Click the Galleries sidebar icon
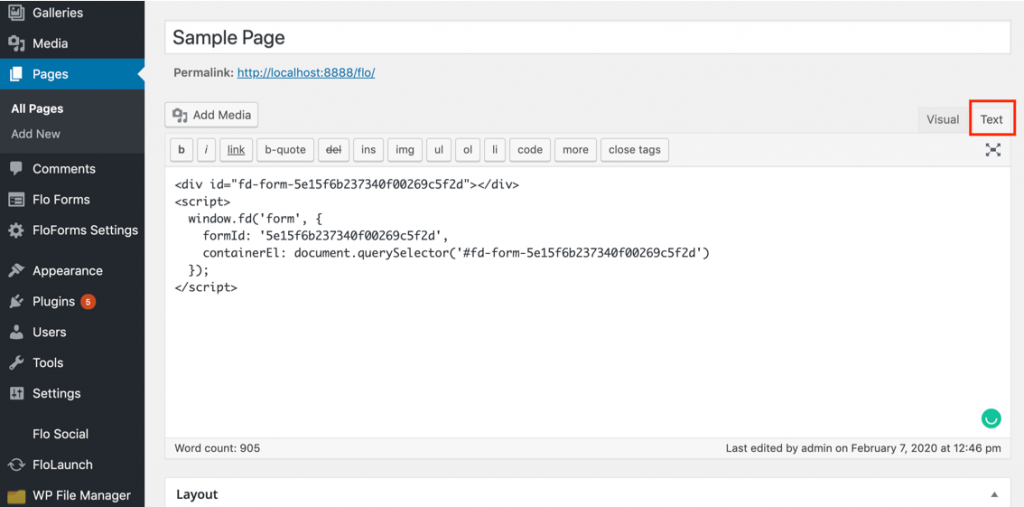This screenshot has width=1024, height=507. [16, 12]
